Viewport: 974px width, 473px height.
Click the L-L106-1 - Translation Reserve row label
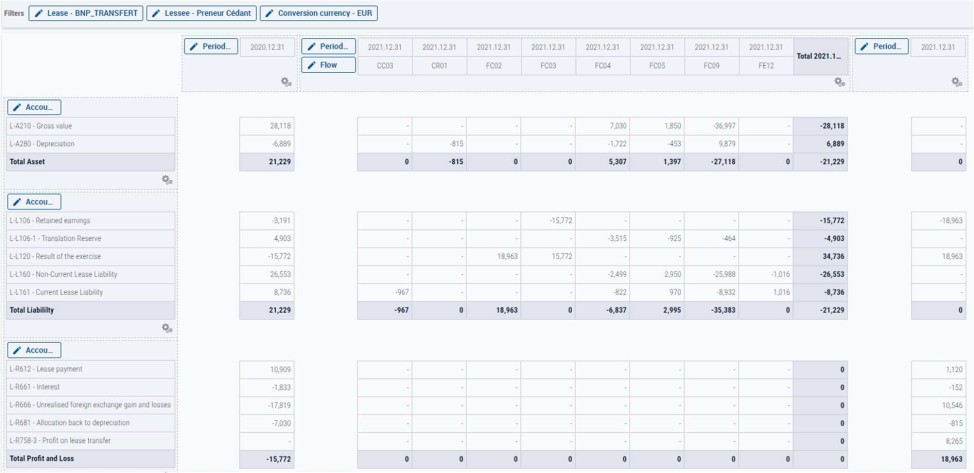click(91, 239)
